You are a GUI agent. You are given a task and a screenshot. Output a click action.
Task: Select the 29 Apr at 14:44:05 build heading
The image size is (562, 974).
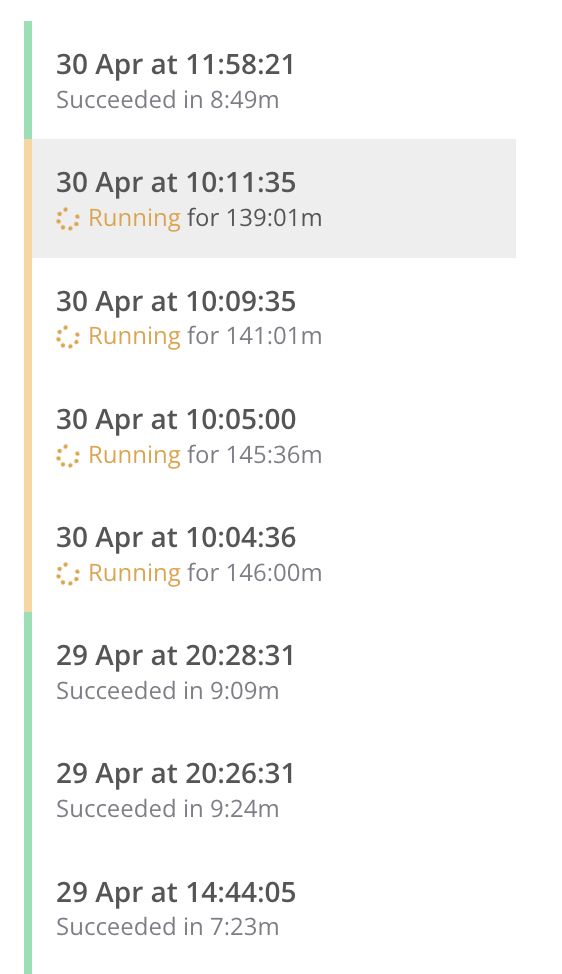176,892
